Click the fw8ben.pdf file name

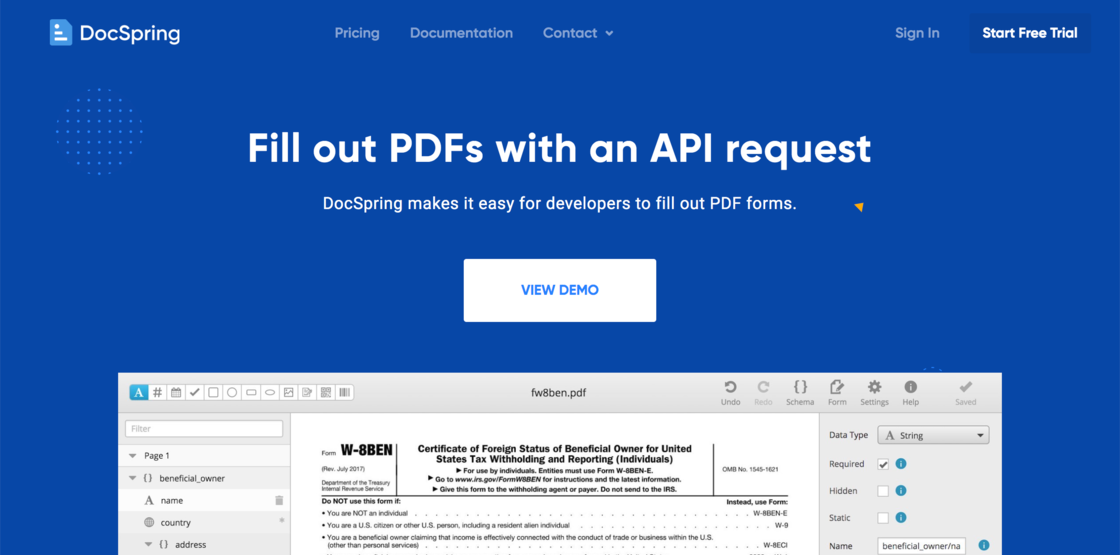tap(559, 391)
